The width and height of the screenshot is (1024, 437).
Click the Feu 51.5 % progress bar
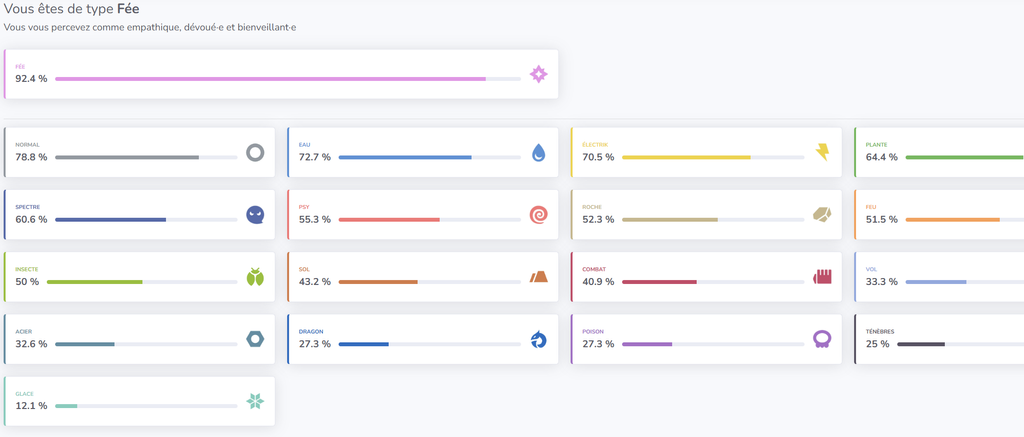[965, 219]
